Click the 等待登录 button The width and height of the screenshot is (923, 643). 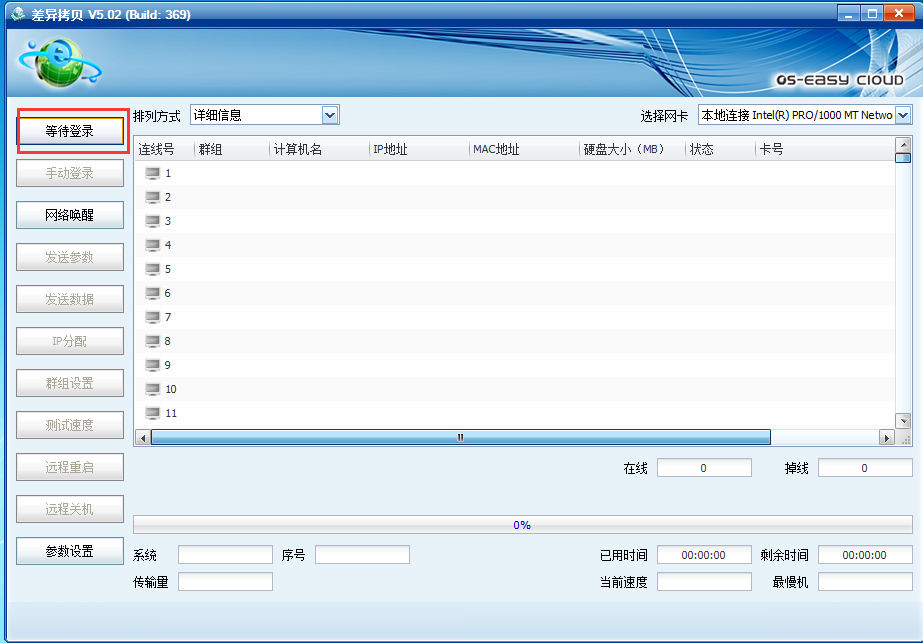coord(70,131)
